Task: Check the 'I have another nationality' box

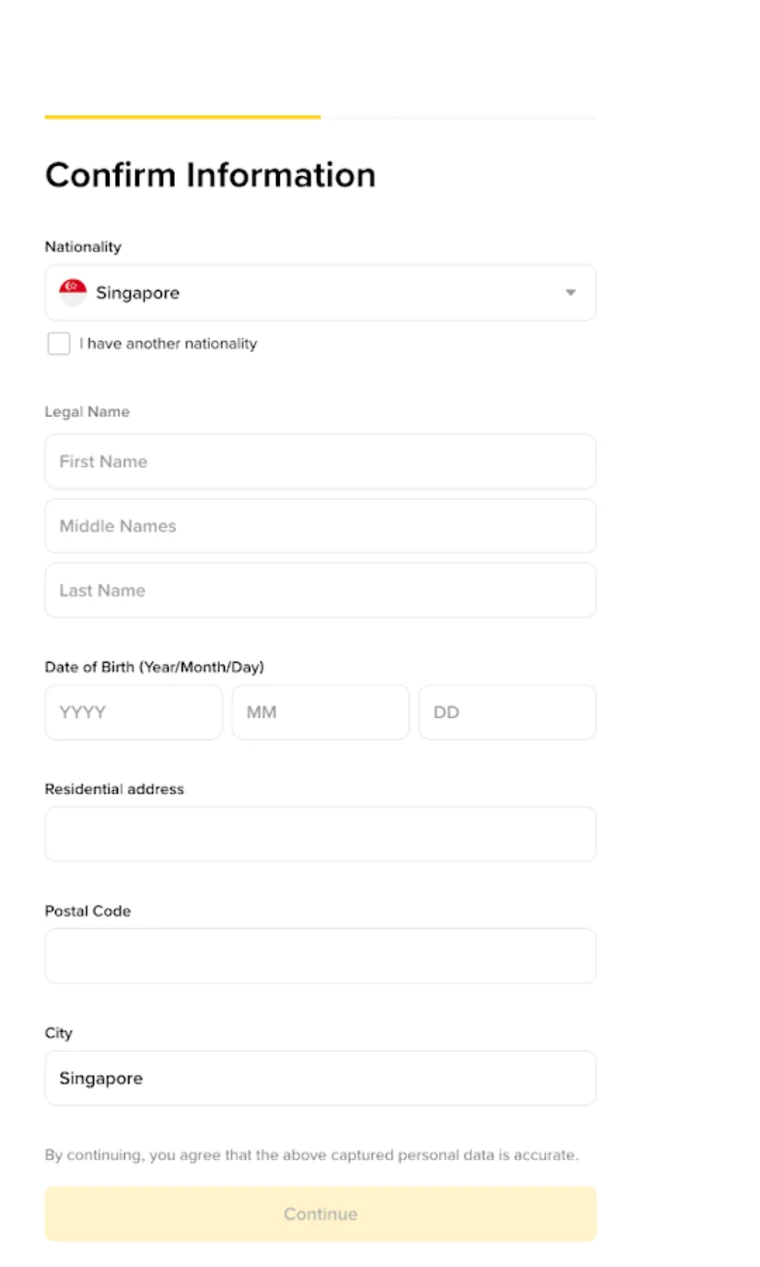Action: (59, 344)
